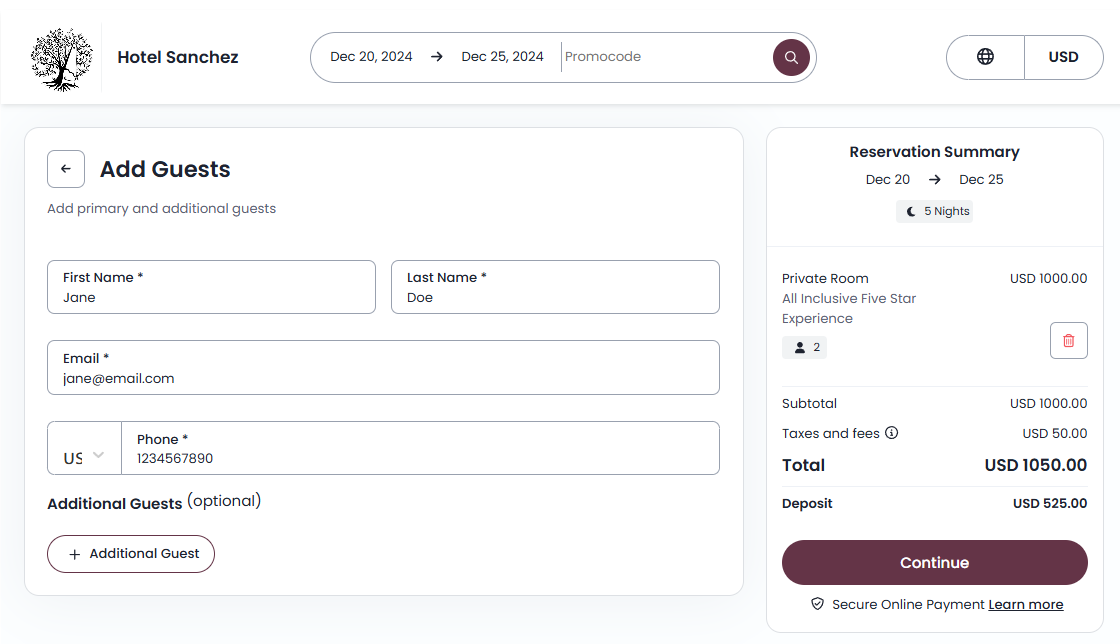Expand the US country code dropdown
Image resolution: width=1120 pixels, height=644 pixels.
pyautogui.click(x=85, y=457)
